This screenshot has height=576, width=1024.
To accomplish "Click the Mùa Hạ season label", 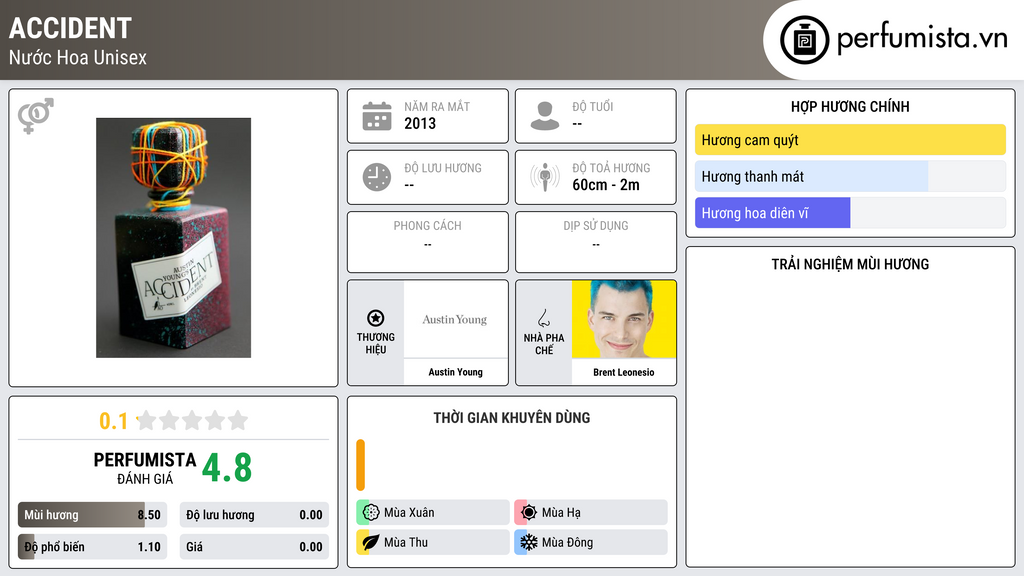I will click(x=561, y=513).
